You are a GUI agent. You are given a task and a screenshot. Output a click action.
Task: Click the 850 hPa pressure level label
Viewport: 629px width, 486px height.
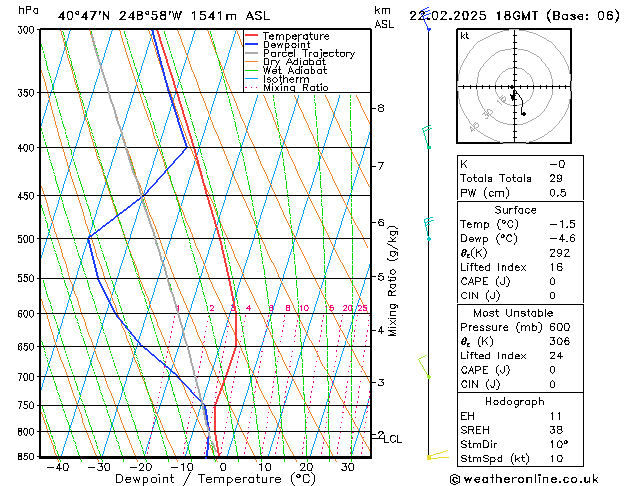(x=28, y=457)
